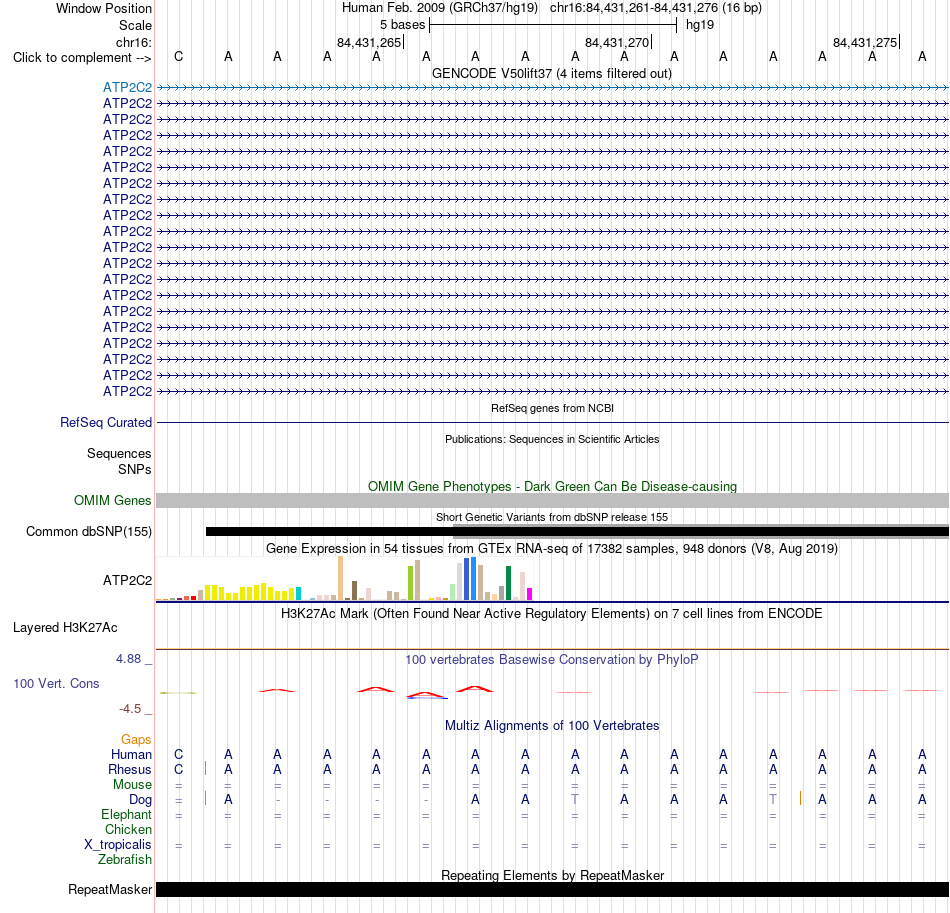Click ATP2C2 label beside the GTEx bar chart
This screenshot has width=950, height=913.
[127, 580]
